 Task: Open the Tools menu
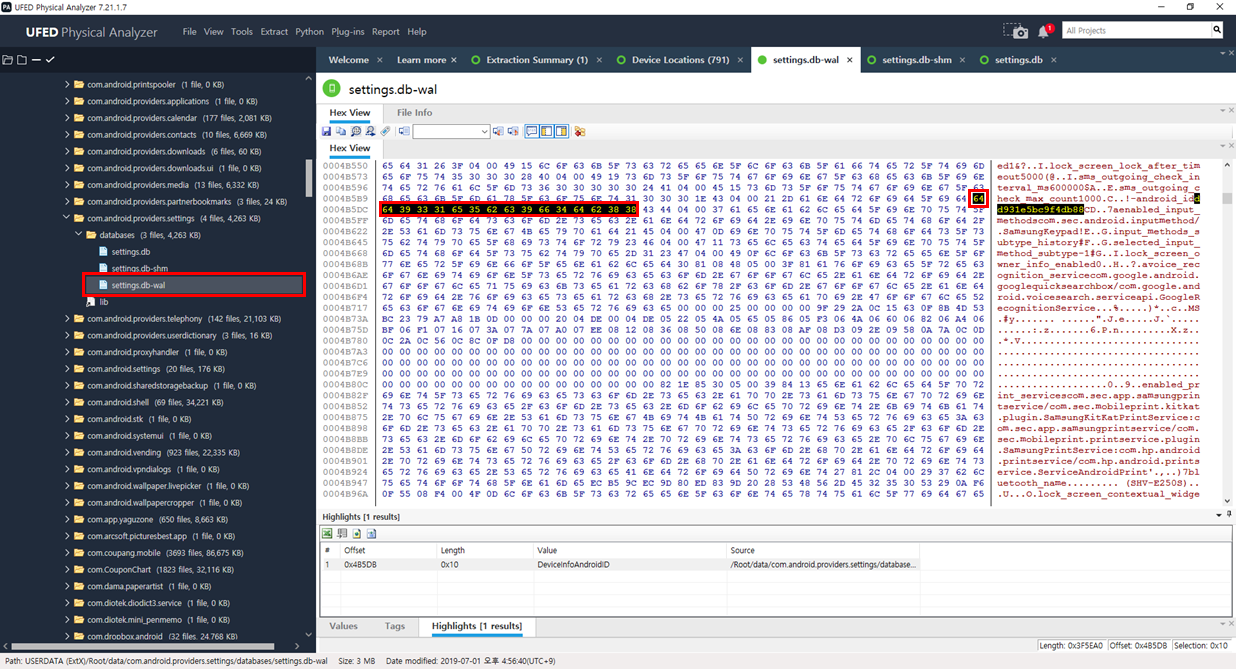point(242,31)
